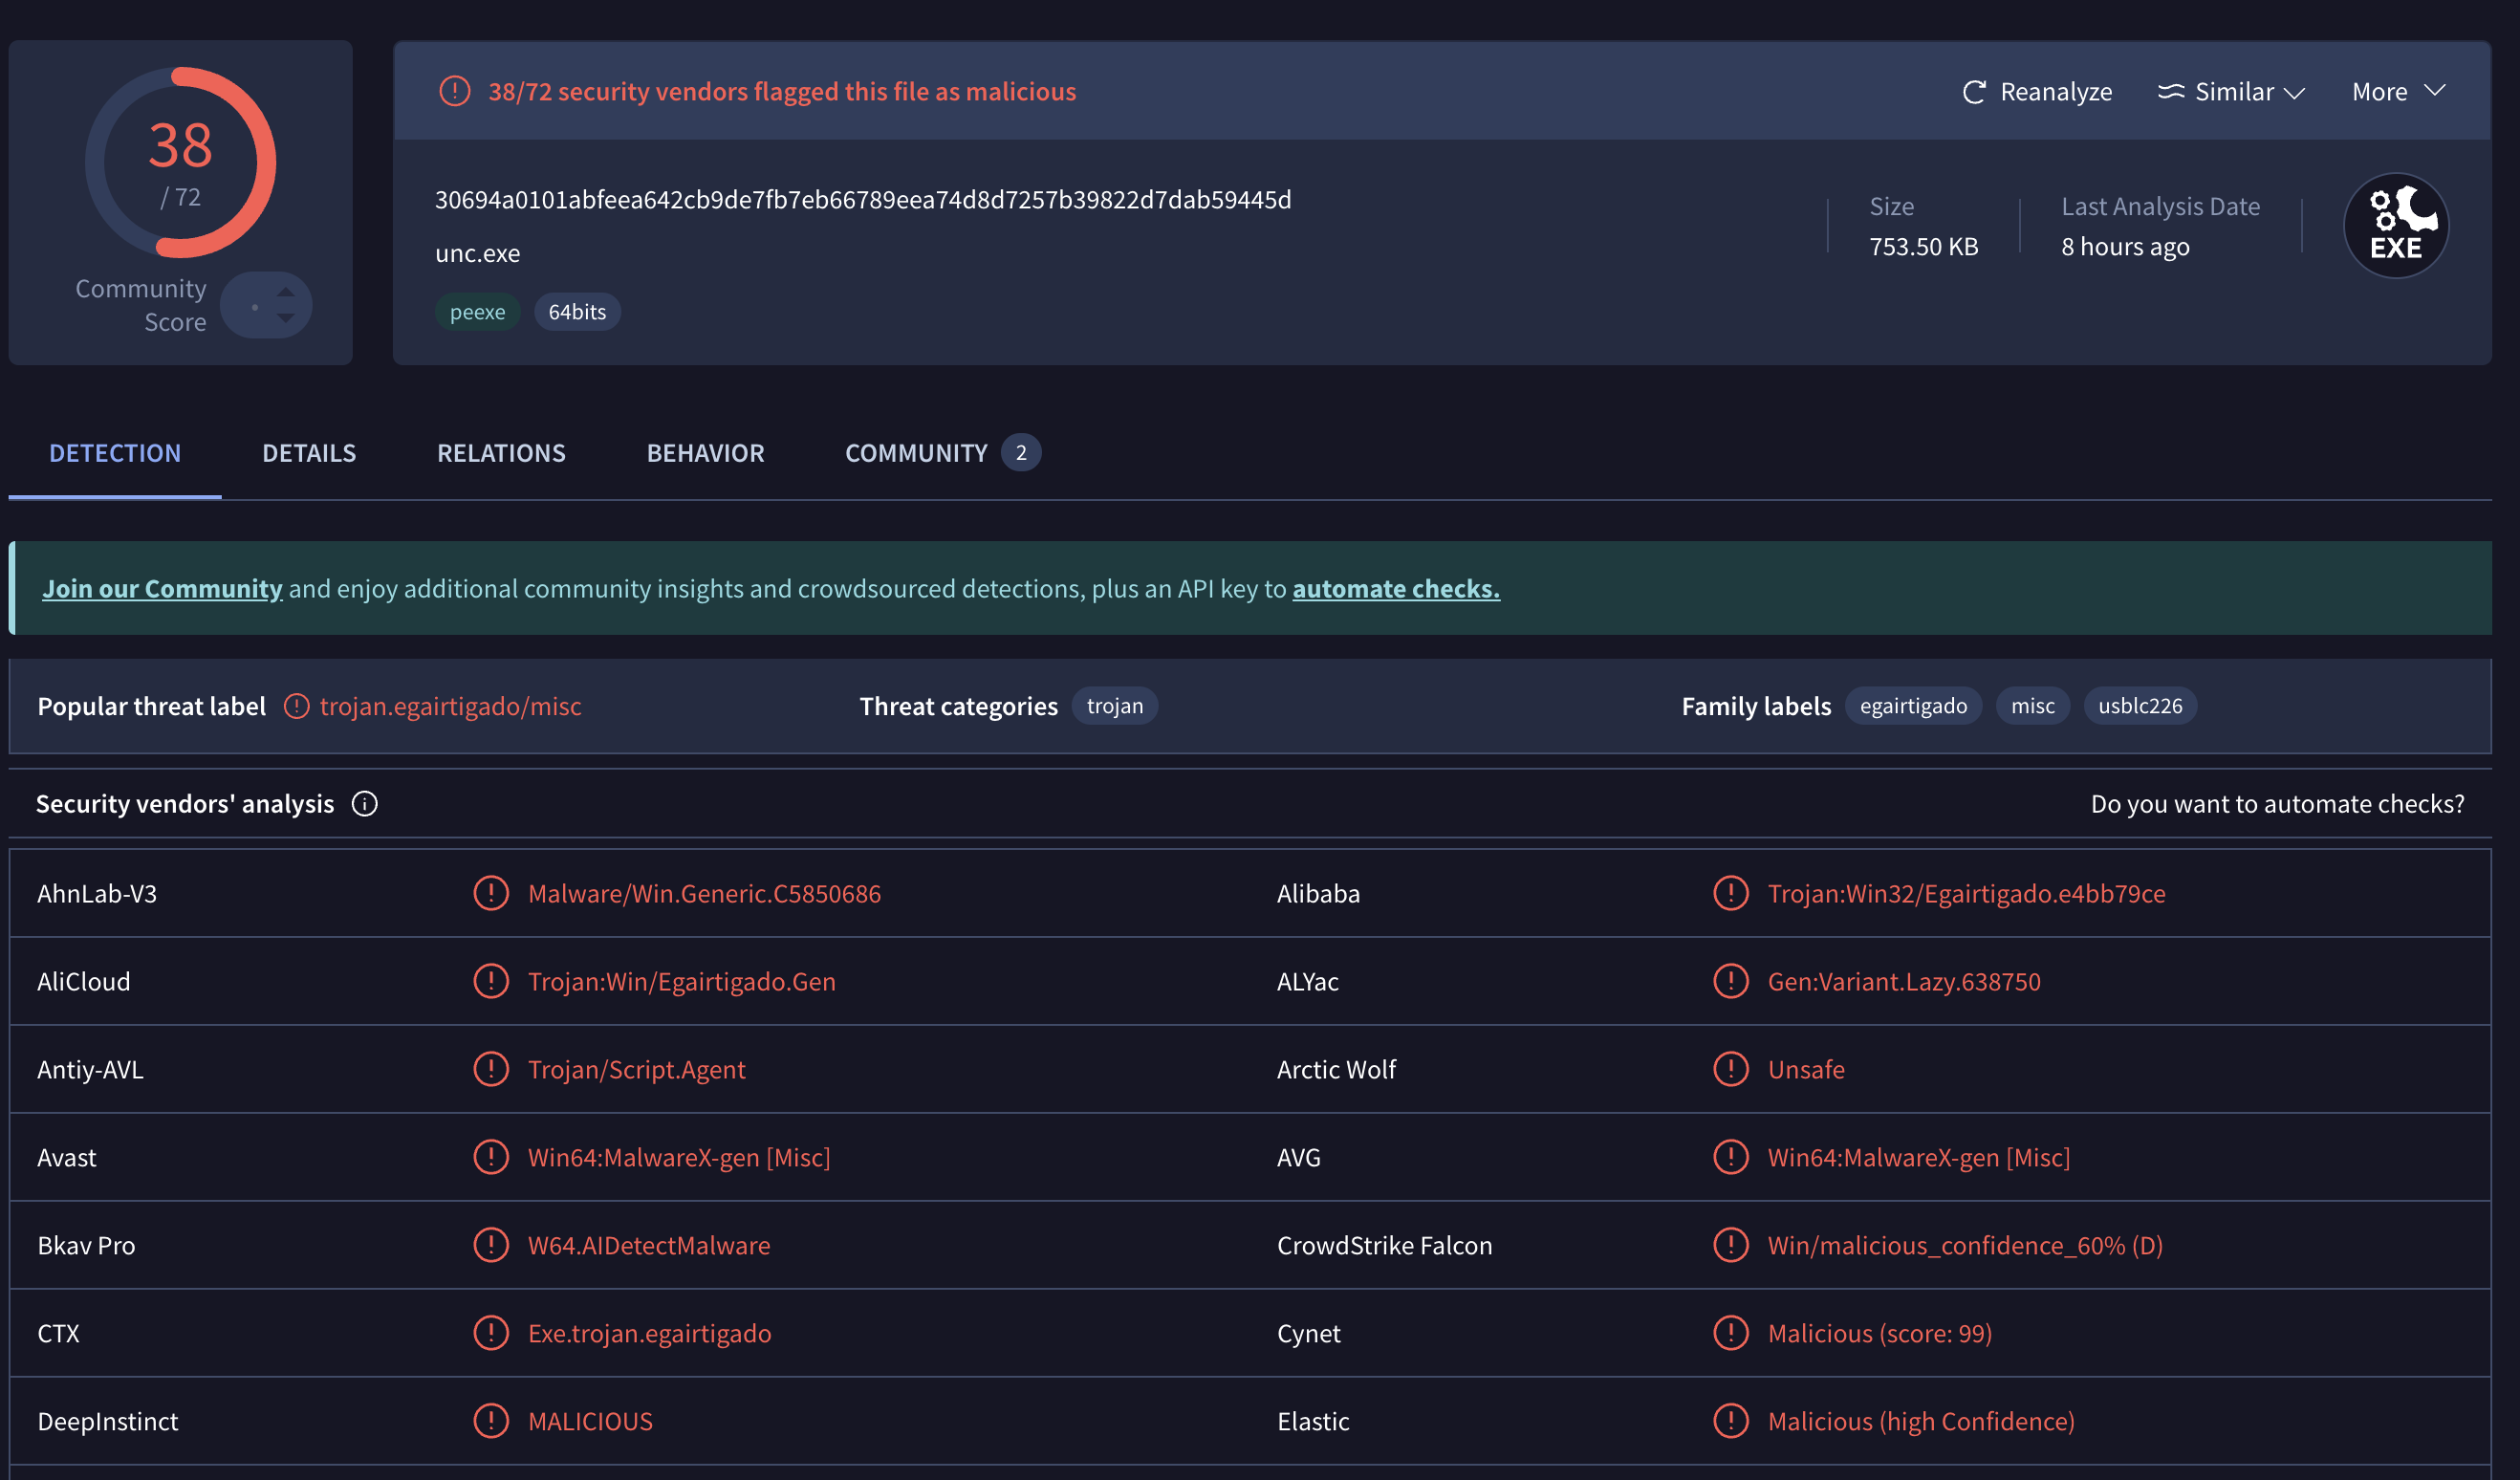Click CrowdStrike Falcon detection alert icon
The image size is (2520, 1480).
[1730, 1245]
